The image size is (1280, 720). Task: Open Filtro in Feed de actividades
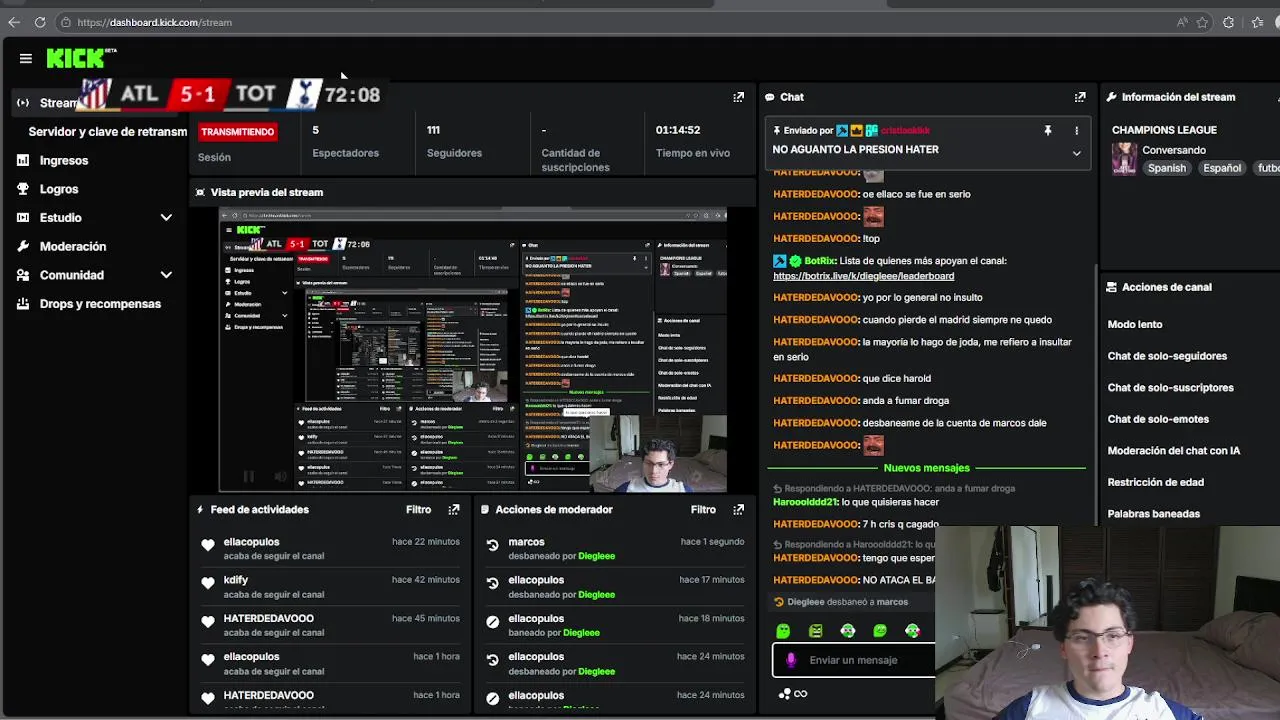point(418,509)
